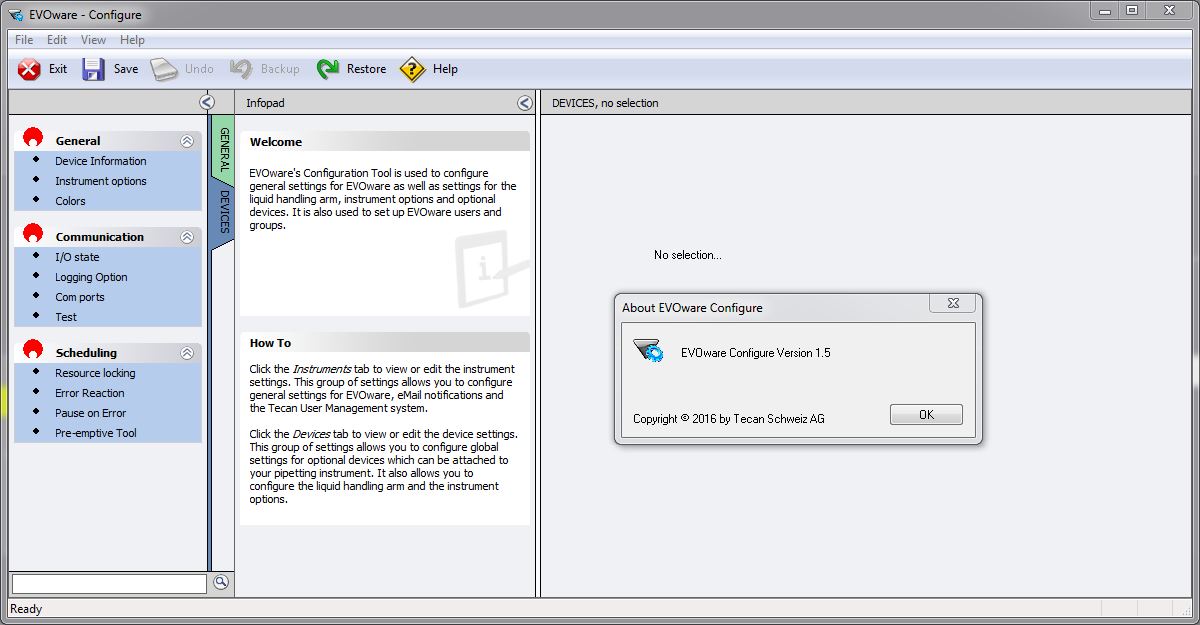The image size is (1200, 625).
Task: Click the green Restore arrow icon
Action: click(x=328, y=69)
